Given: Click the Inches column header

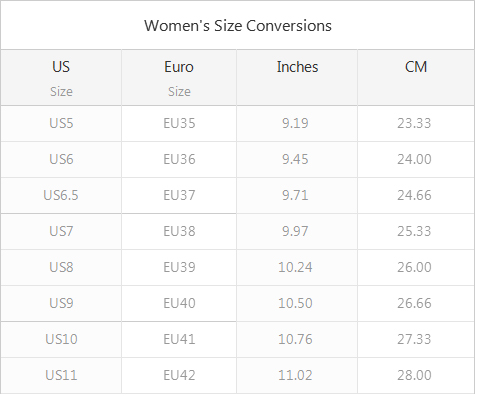Looking at the screenshot, I should 297,78.
